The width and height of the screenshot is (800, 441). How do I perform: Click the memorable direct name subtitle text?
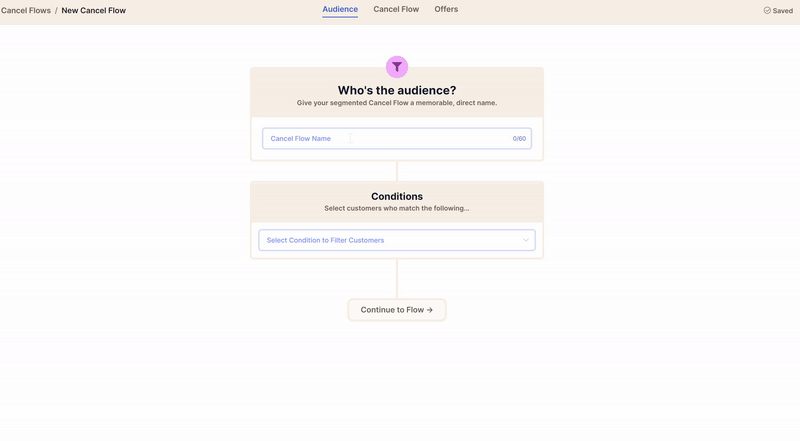click(397, 103)
